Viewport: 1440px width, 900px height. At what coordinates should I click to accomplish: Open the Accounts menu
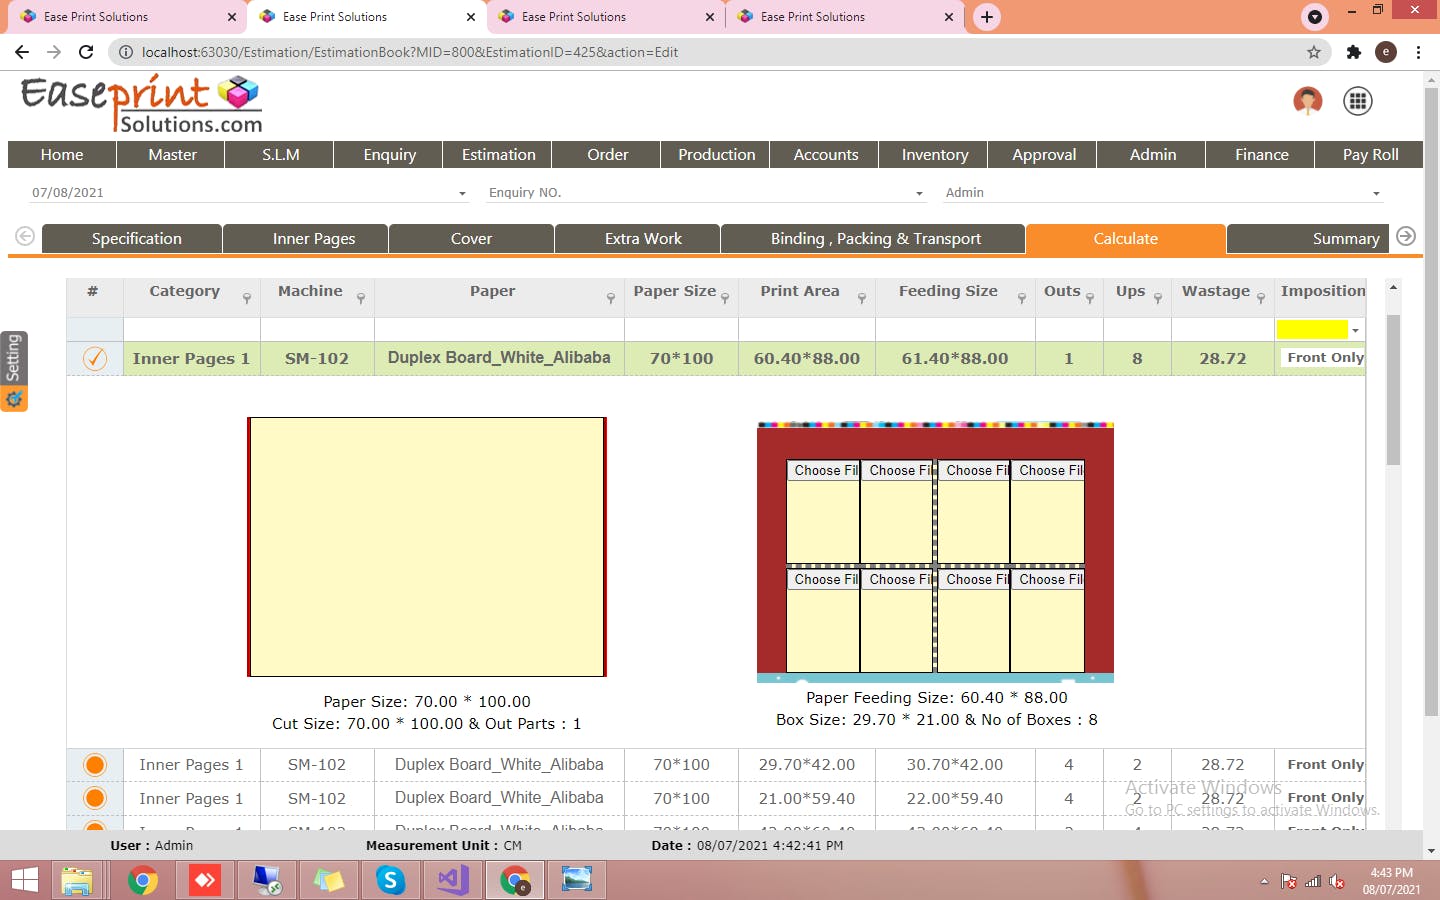click(x=826, y=155)
